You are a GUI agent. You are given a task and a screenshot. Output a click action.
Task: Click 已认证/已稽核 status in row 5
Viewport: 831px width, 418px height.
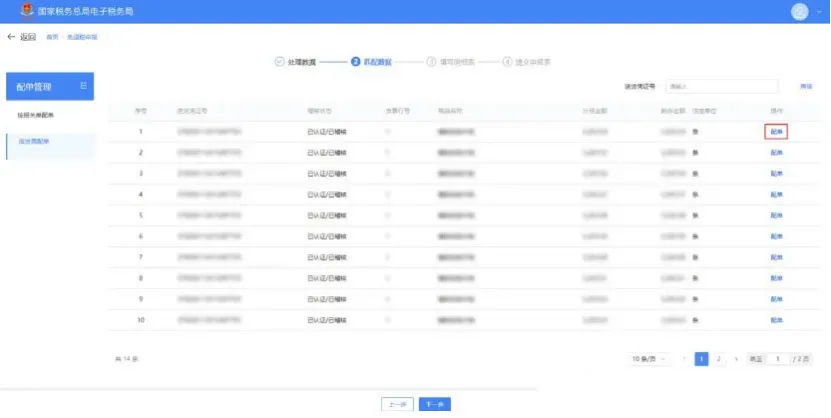pos(326,215)
